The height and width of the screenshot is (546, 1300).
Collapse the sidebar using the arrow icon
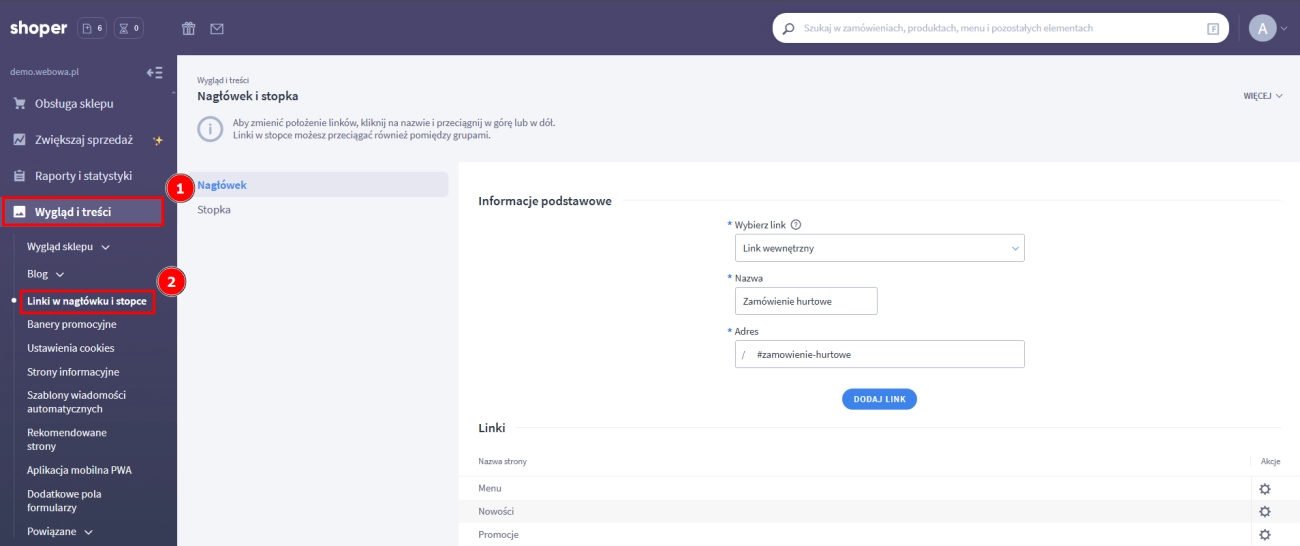click(154, 73)
